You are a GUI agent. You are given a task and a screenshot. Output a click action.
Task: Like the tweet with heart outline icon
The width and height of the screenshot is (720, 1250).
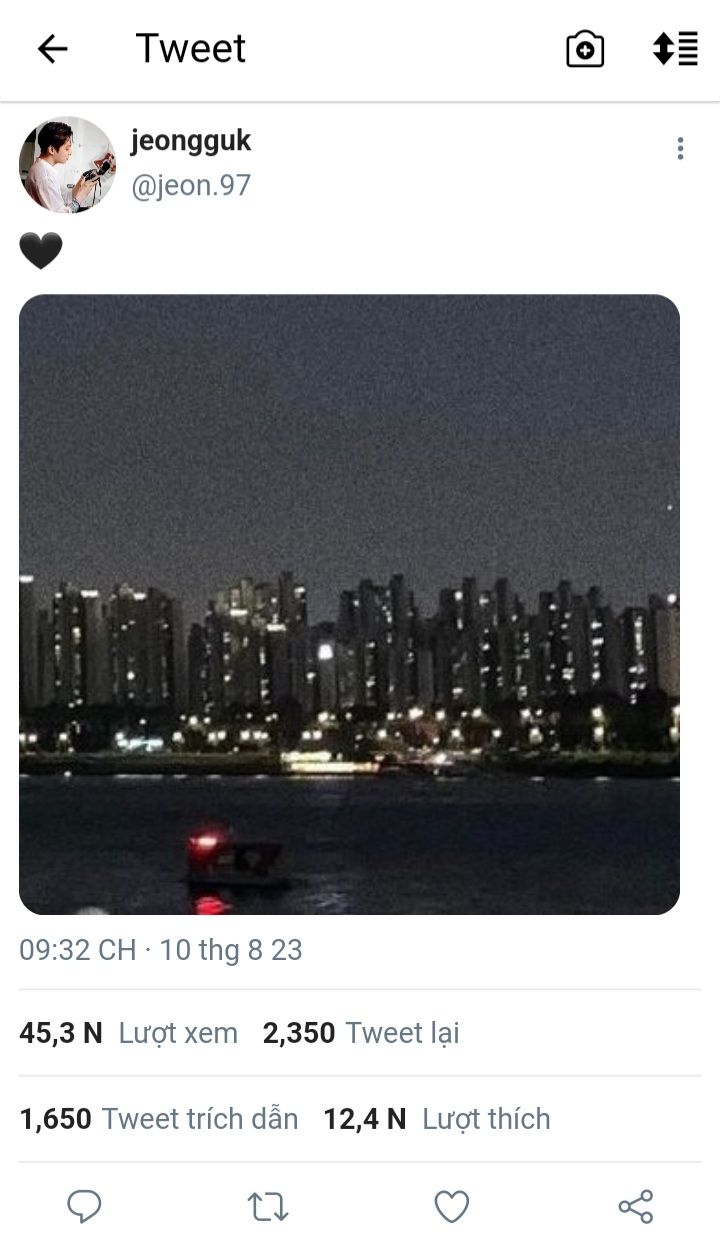(452, 1207)
